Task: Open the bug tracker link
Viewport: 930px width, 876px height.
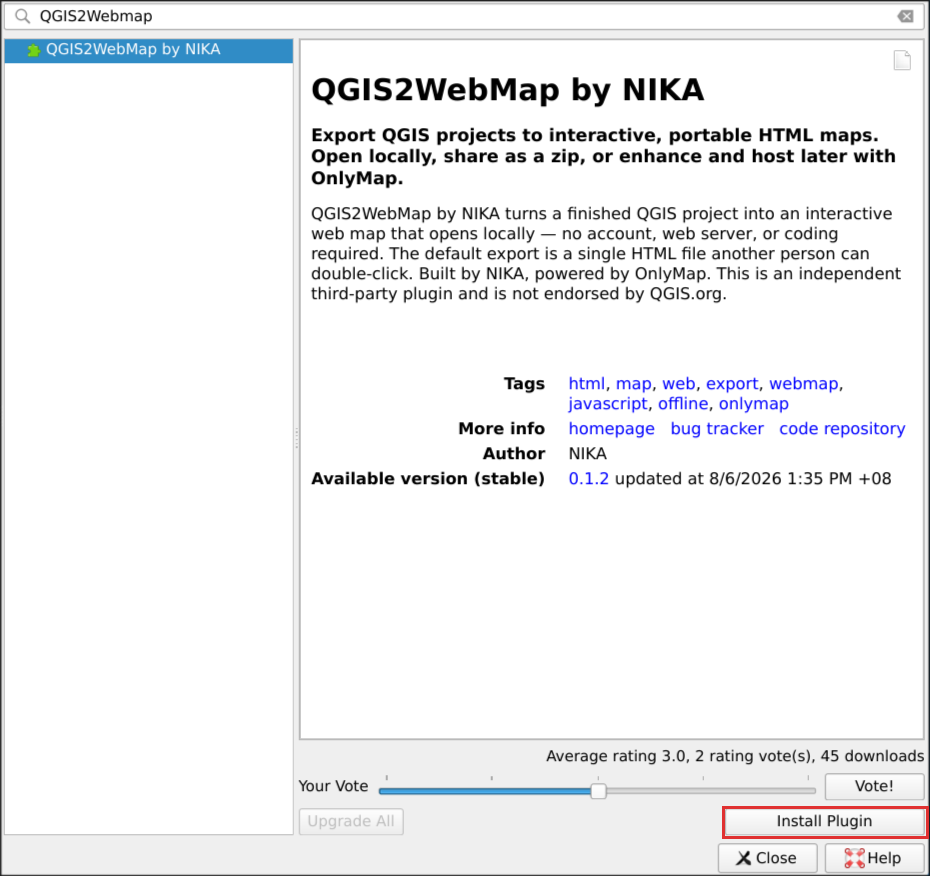Action: click(717, 429)
